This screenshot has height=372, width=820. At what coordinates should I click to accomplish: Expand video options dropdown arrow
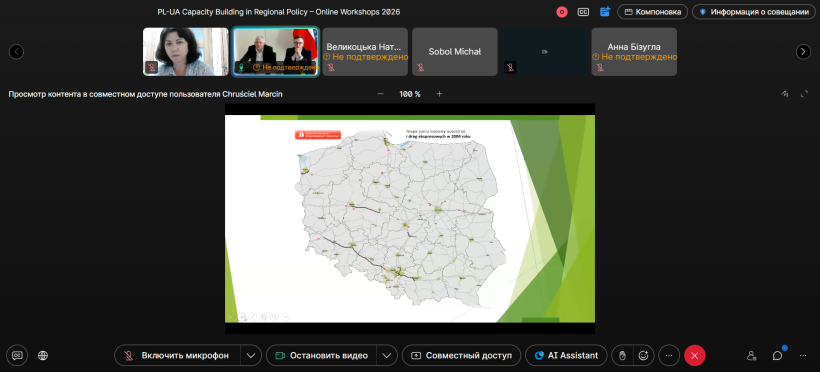coord(386,355)
